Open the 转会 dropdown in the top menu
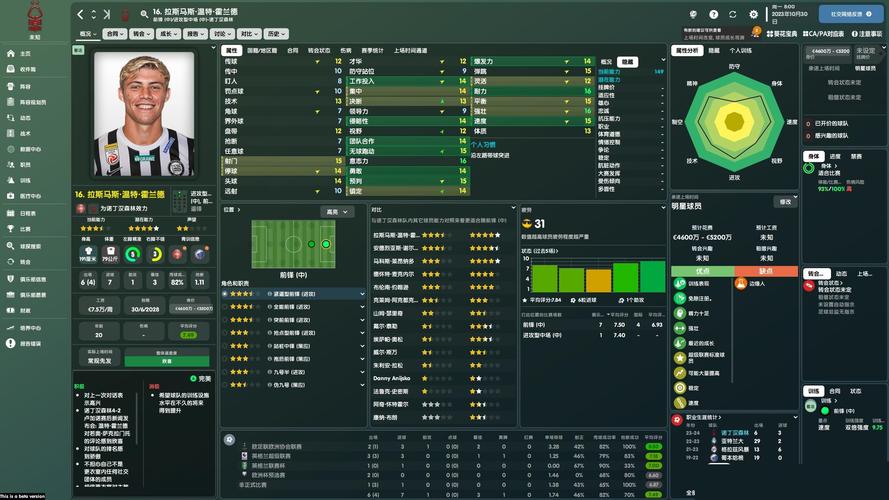This screenshot has height=500, width=889. [x=141, y=33]
